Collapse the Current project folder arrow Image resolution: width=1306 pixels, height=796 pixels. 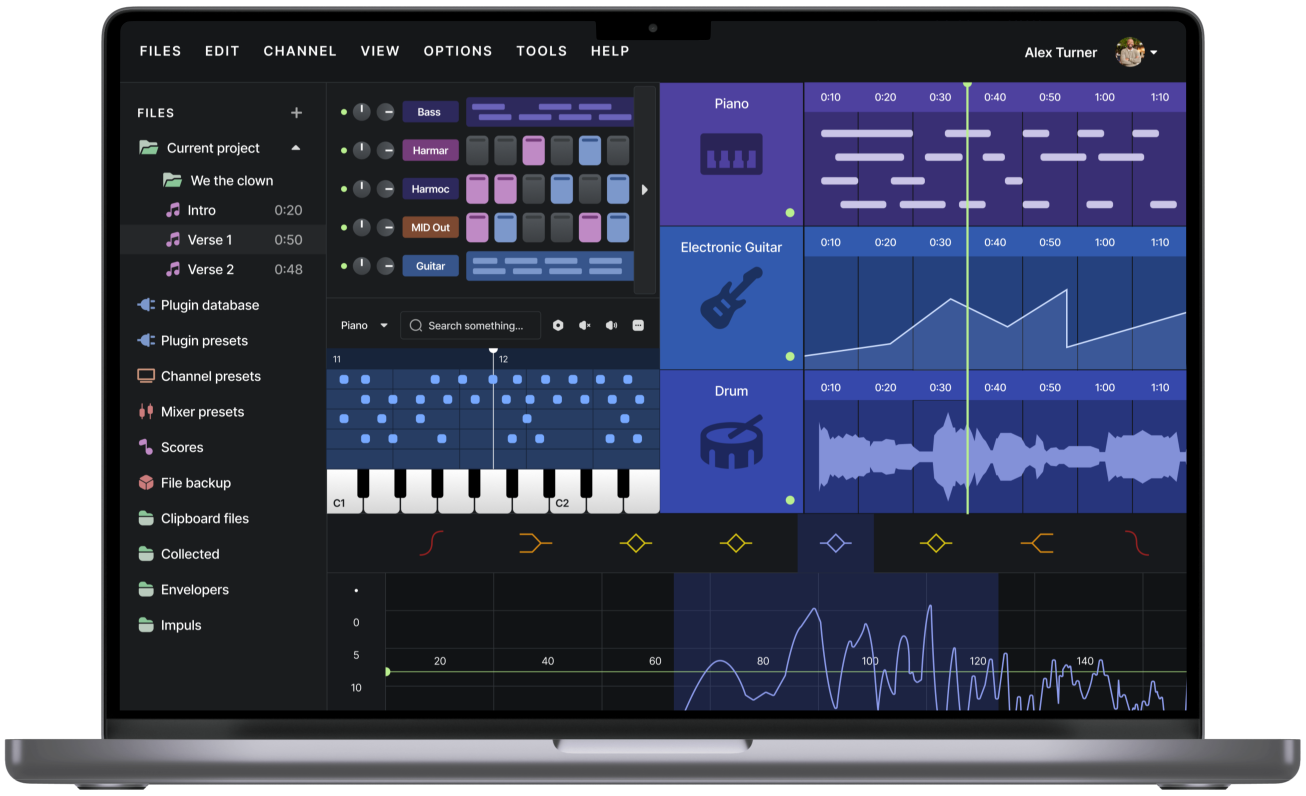[x=296, y=148]
